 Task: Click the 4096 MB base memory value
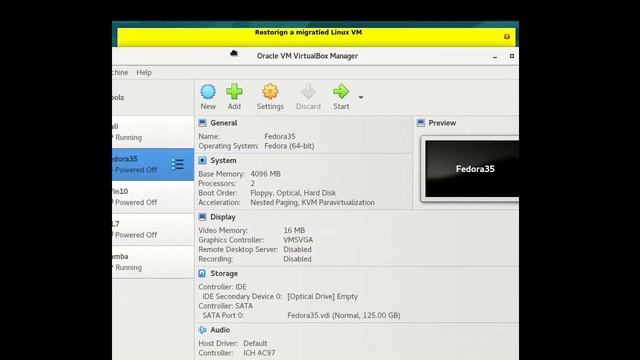pyautogui.click(x=265, y=174)
